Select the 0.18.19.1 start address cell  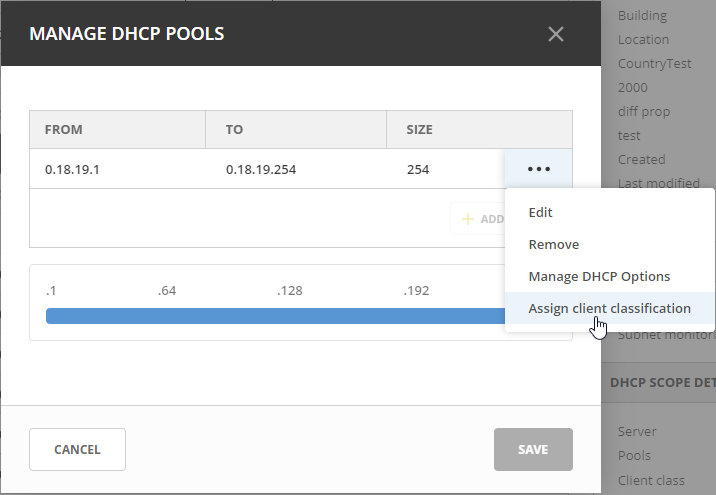(72, 170)
